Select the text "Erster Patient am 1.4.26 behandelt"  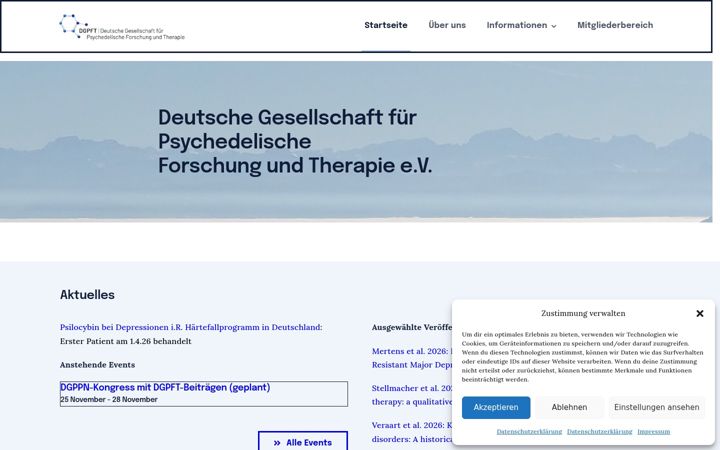125,341
